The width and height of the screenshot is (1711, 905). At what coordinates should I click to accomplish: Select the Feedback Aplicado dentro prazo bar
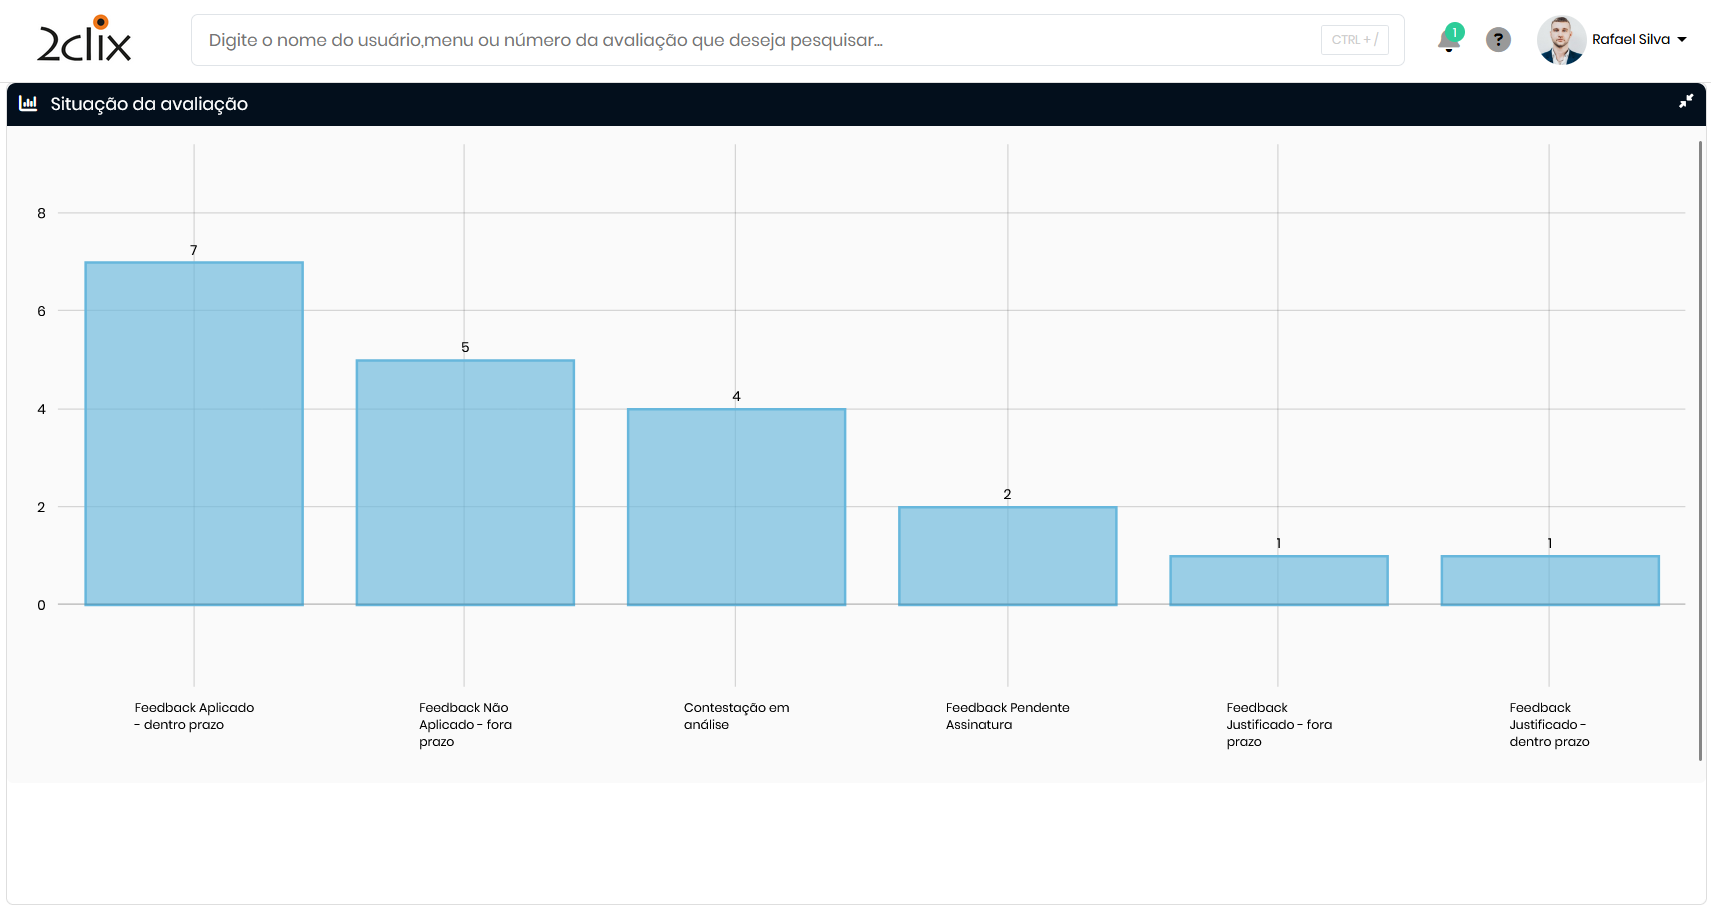194,433
